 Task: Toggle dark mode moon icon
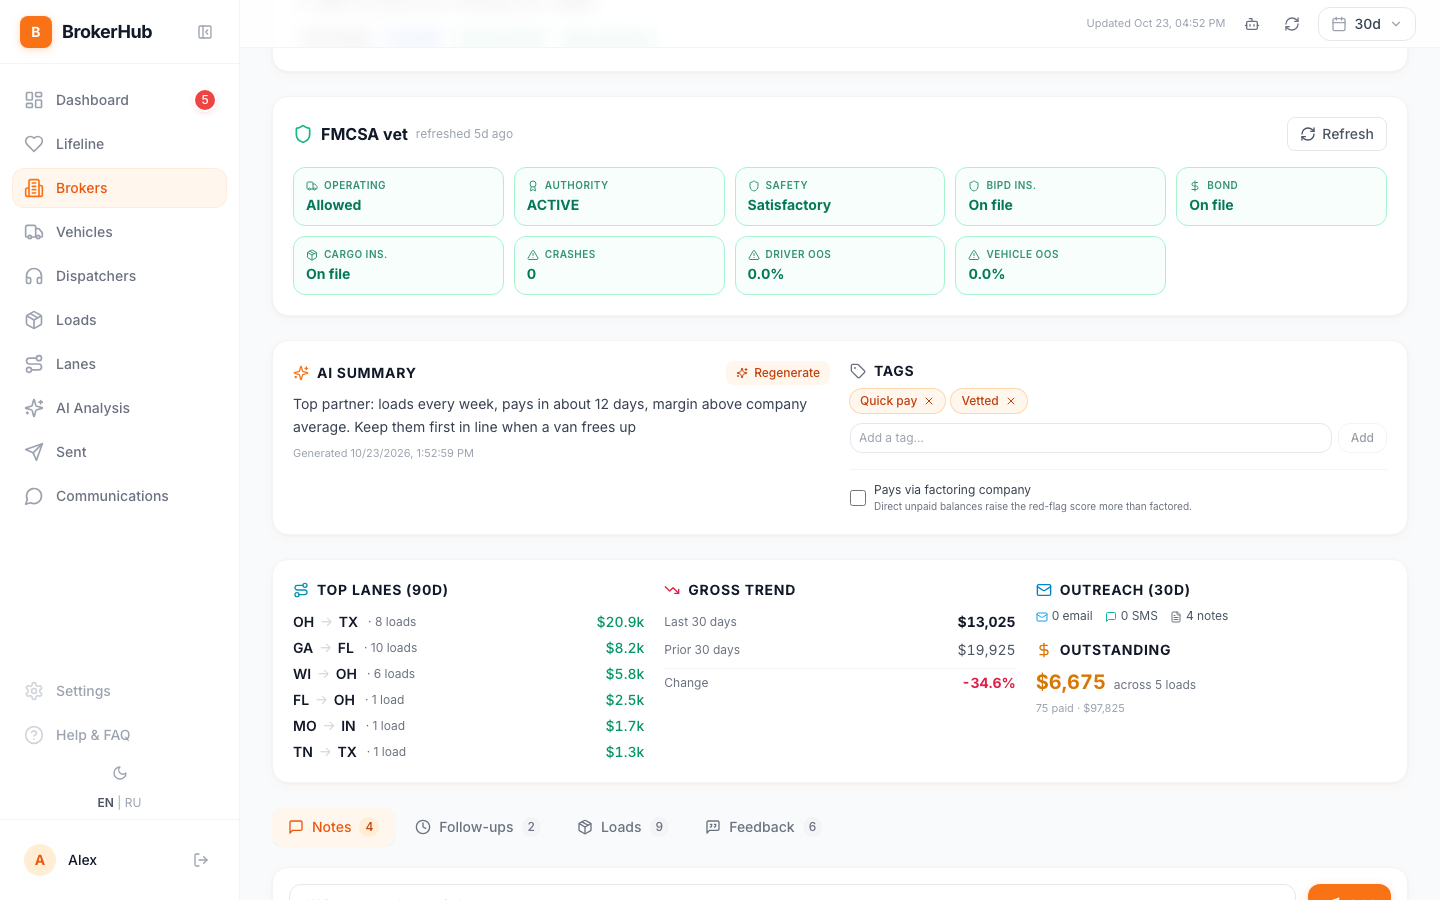point(120,773)
